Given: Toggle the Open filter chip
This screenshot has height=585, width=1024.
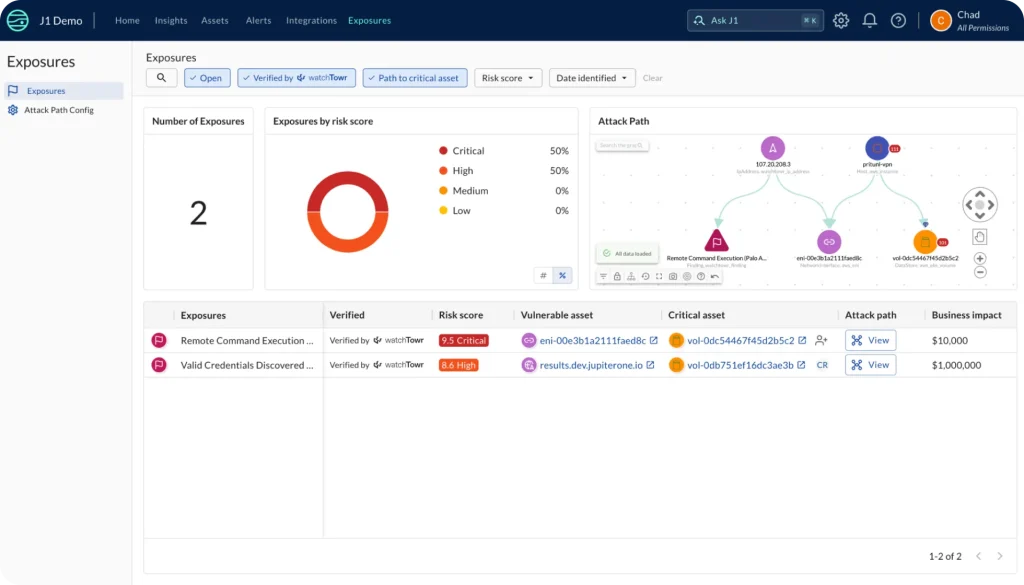Looking at the screenshot, I should (x=207, y=78).
